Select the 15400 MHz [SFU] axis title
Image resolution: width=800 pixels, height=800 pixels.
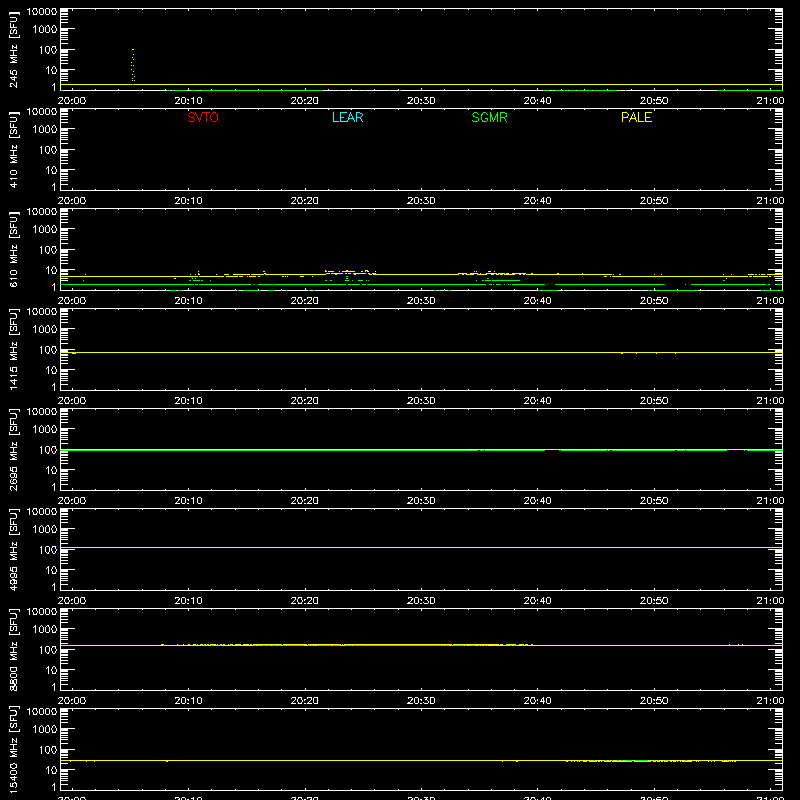pos(13,749)
